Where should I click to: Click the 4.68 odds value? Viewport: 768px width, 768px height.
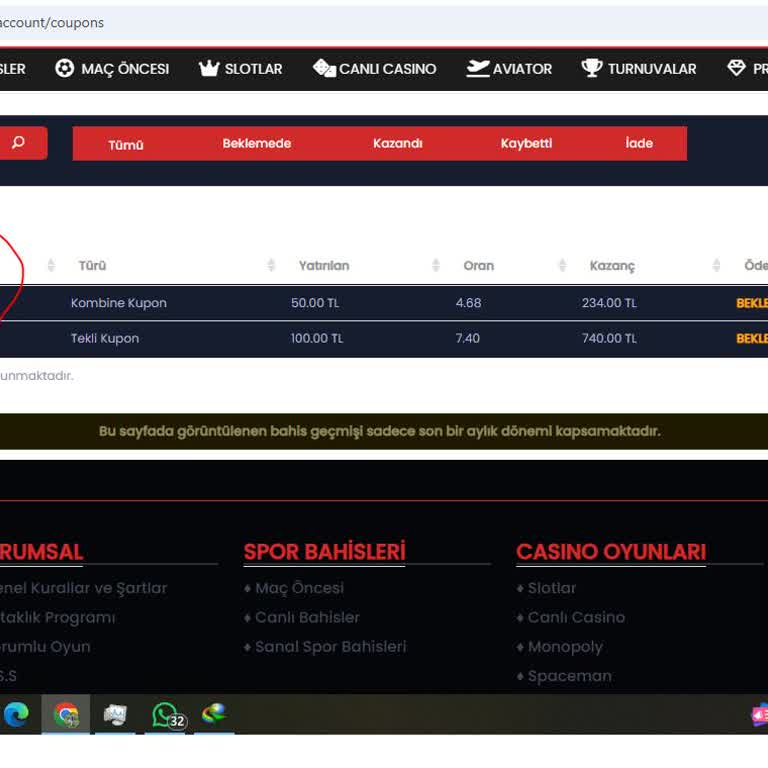(x=468, y=303)
